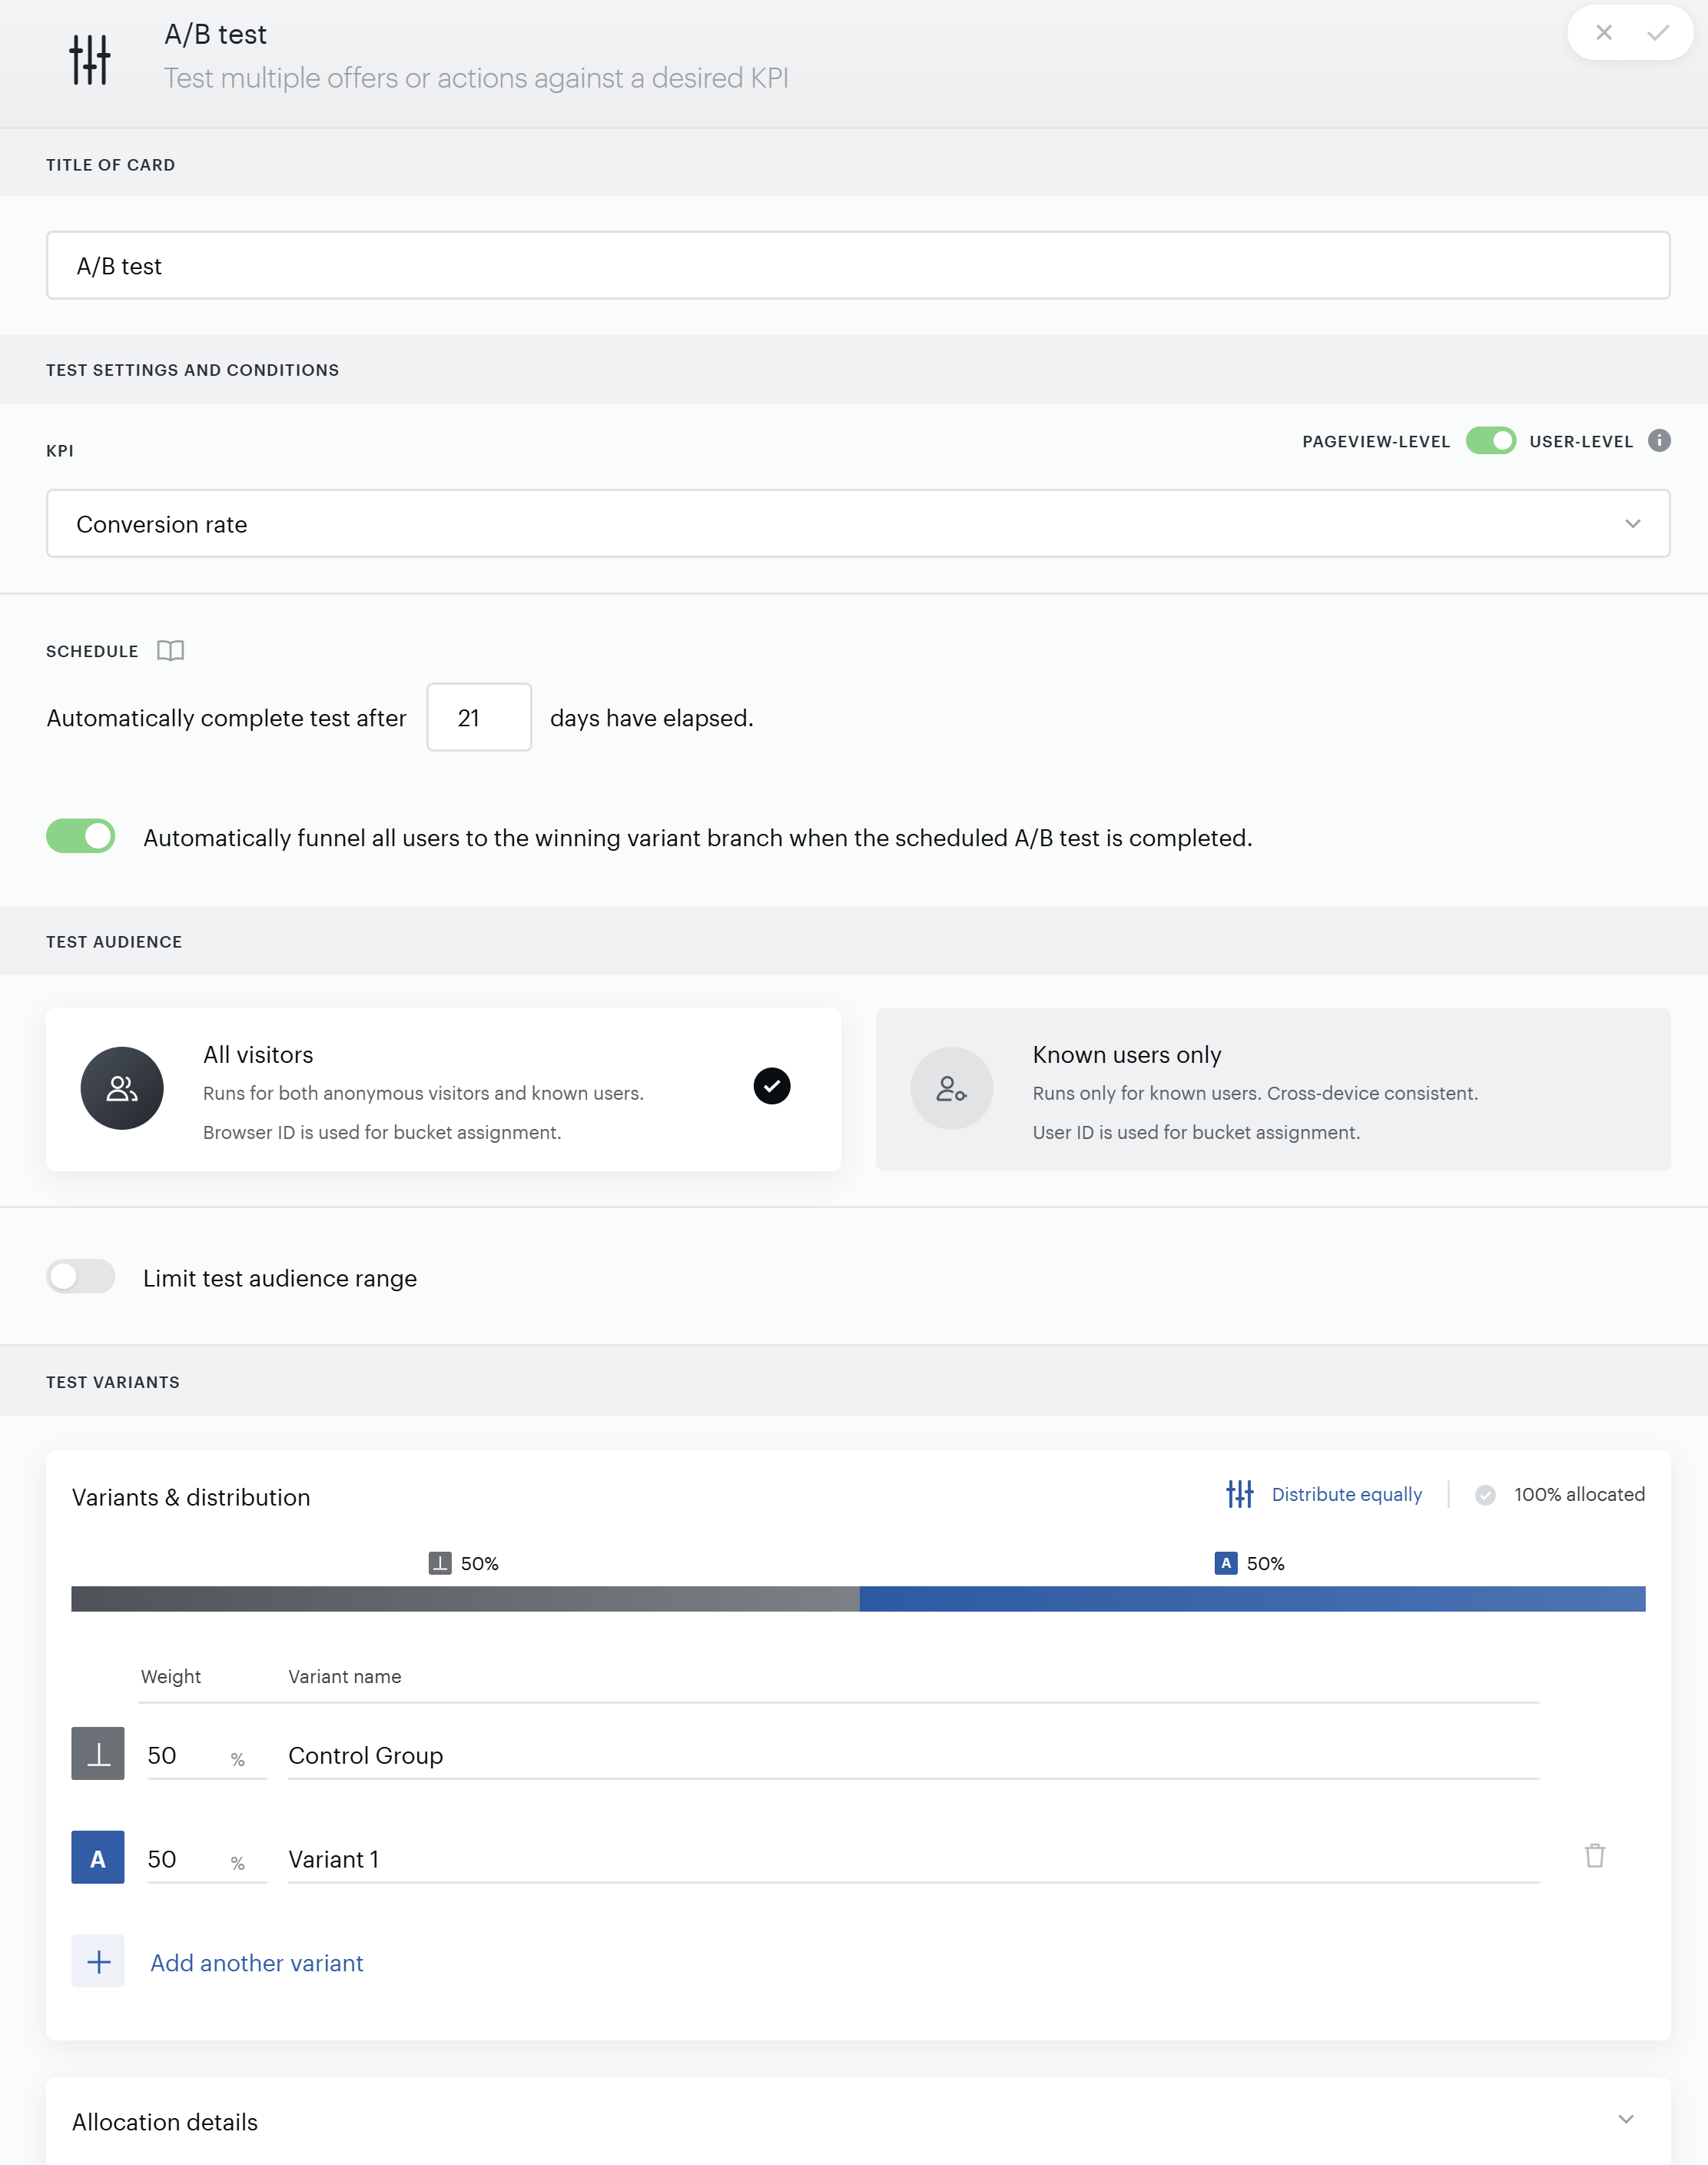This screenshot has height=2165, width=1708.
Task: Click the plus icon to add a variant
Action: 98,1961
